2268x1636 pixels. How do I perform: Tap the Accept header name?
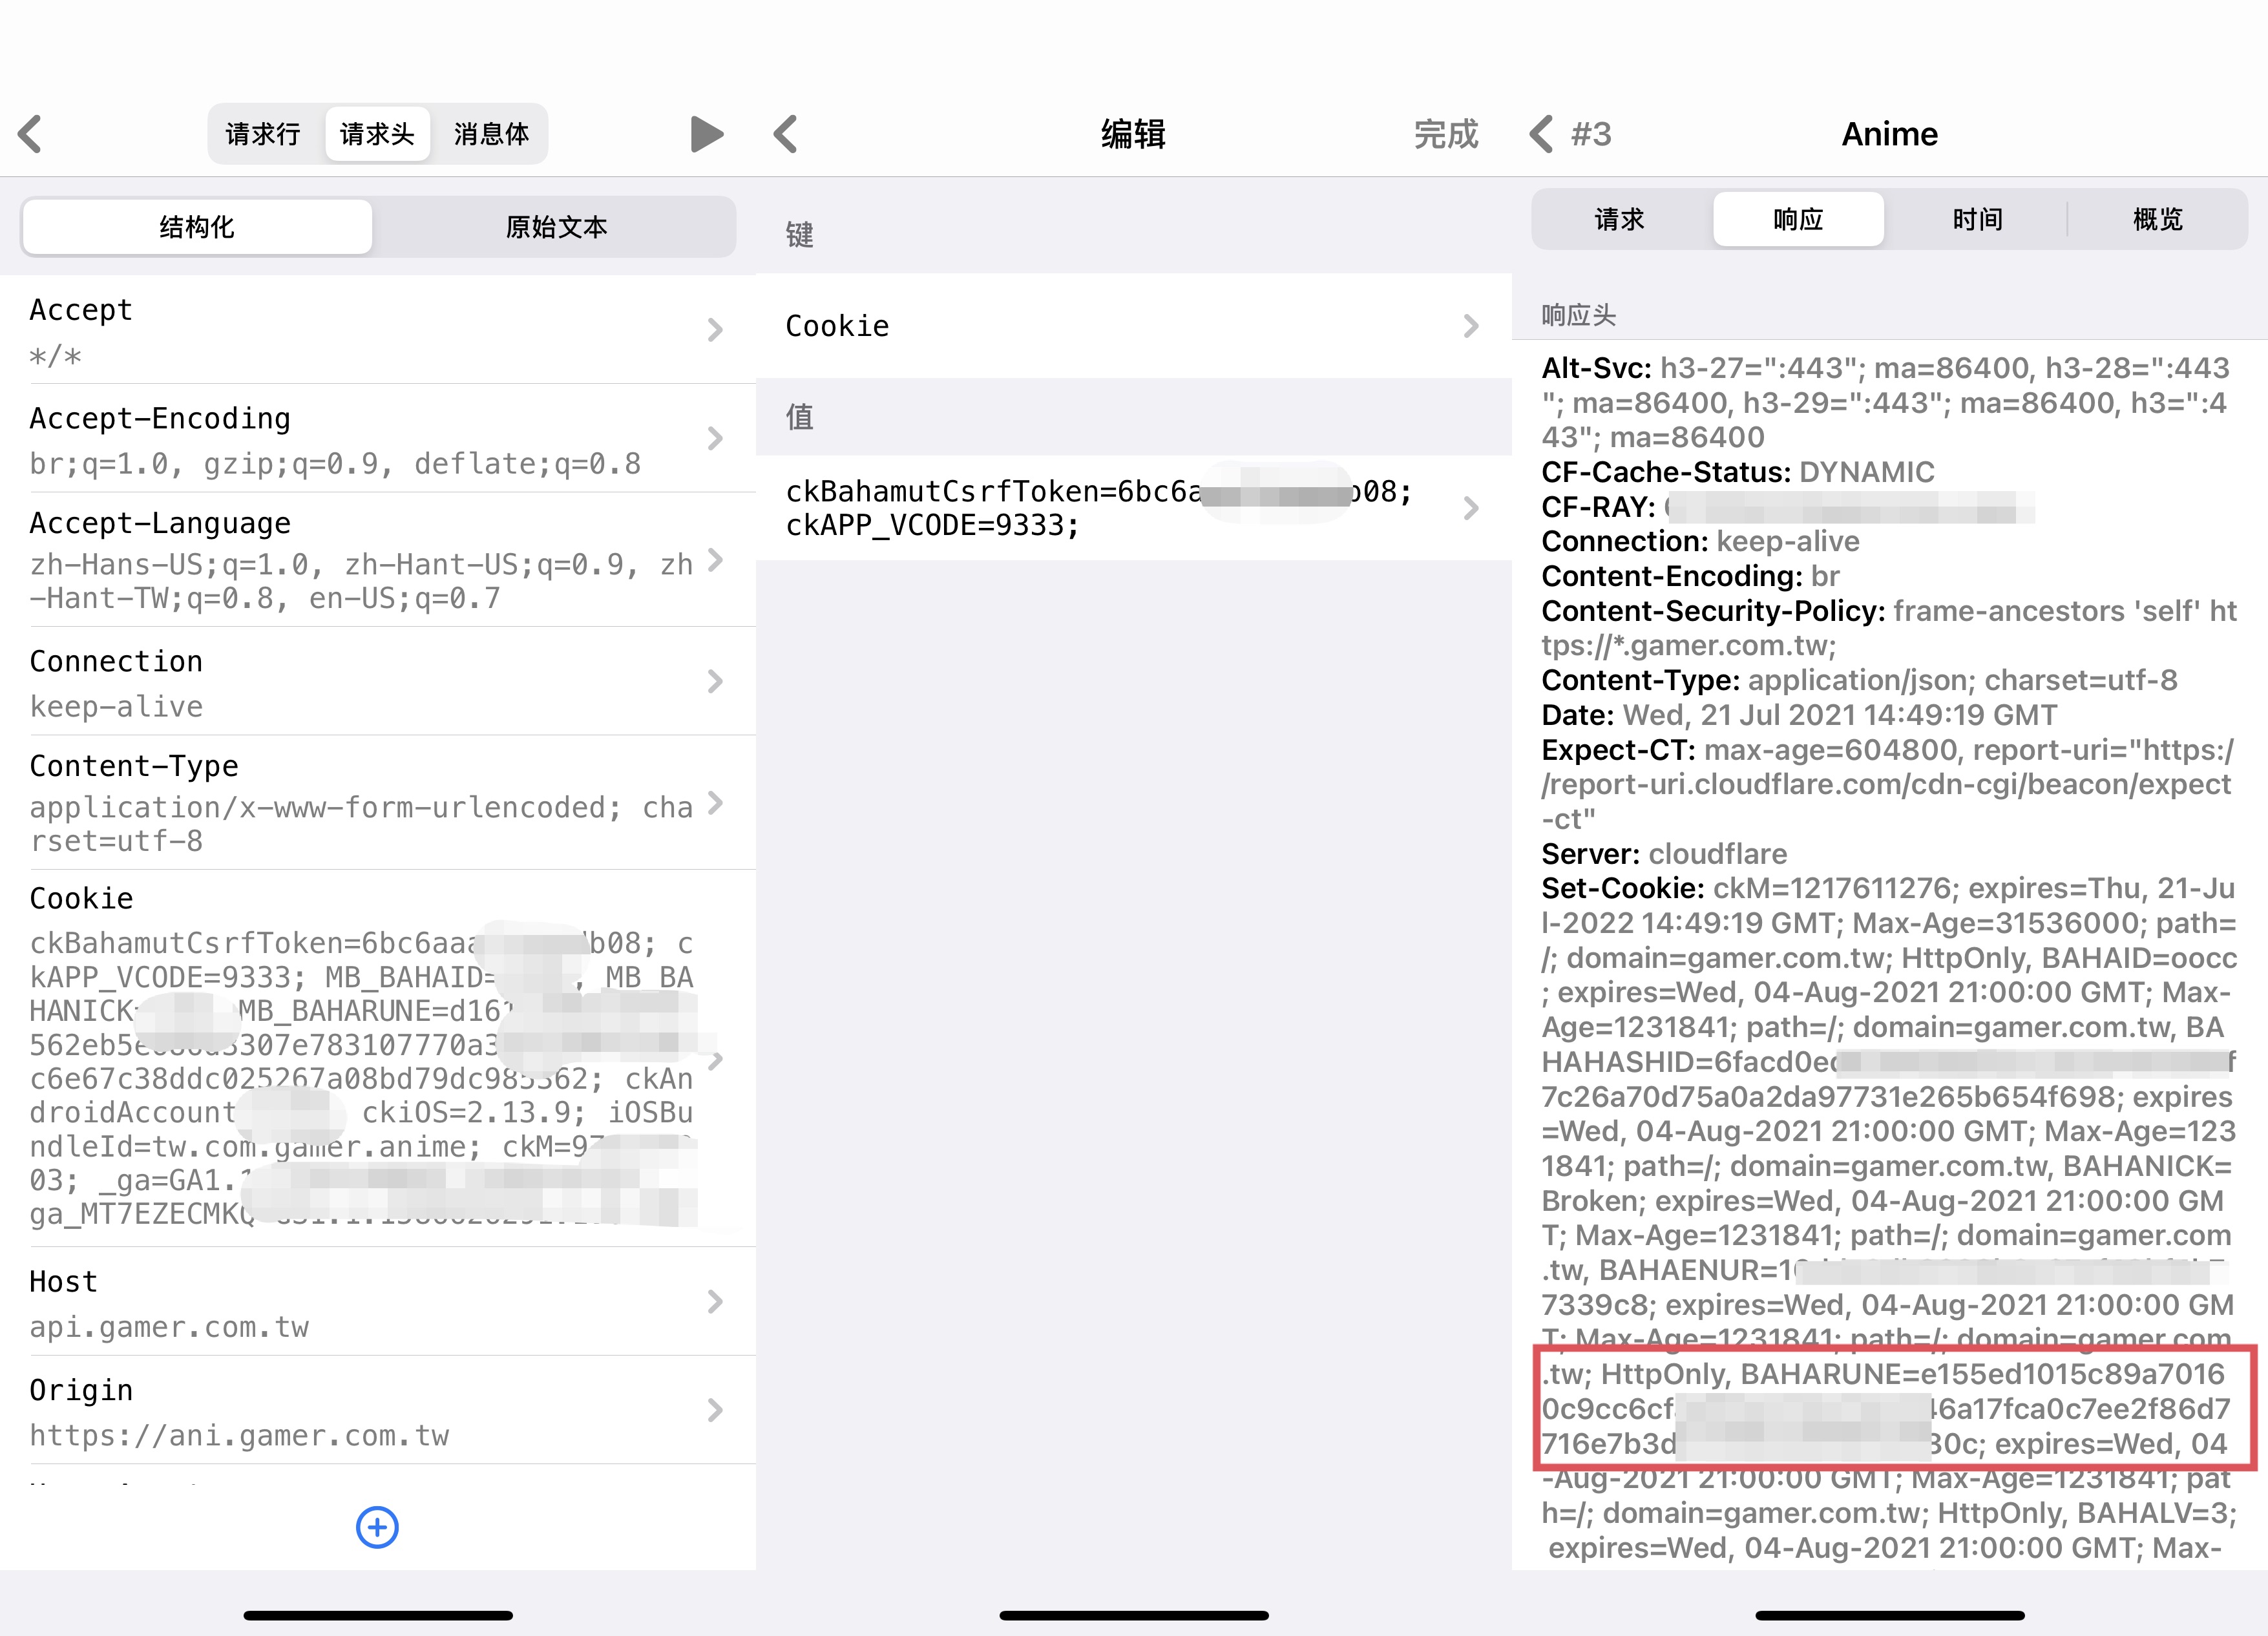click(81, 310)
